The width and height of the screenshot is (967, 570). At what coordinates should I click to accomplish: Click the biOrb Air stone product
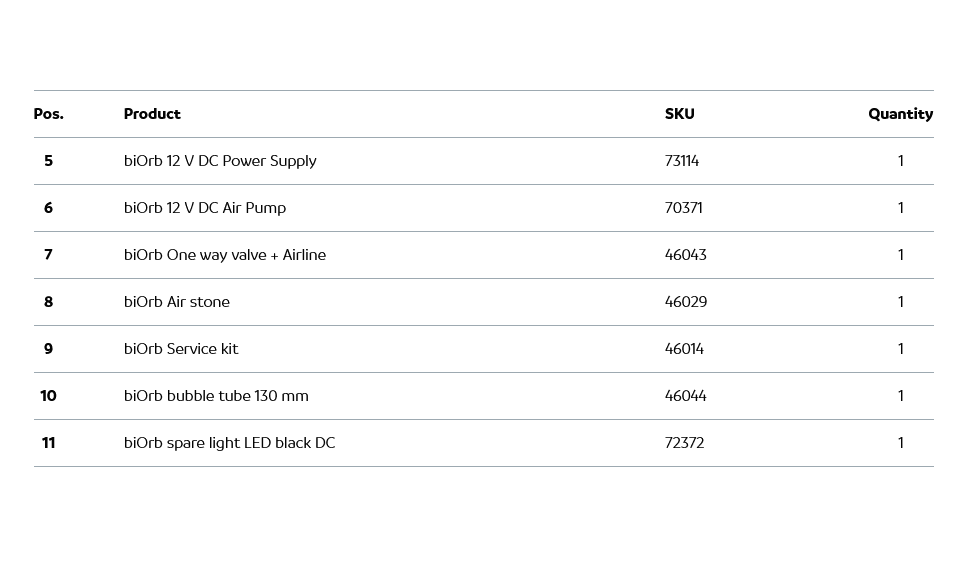177,302
